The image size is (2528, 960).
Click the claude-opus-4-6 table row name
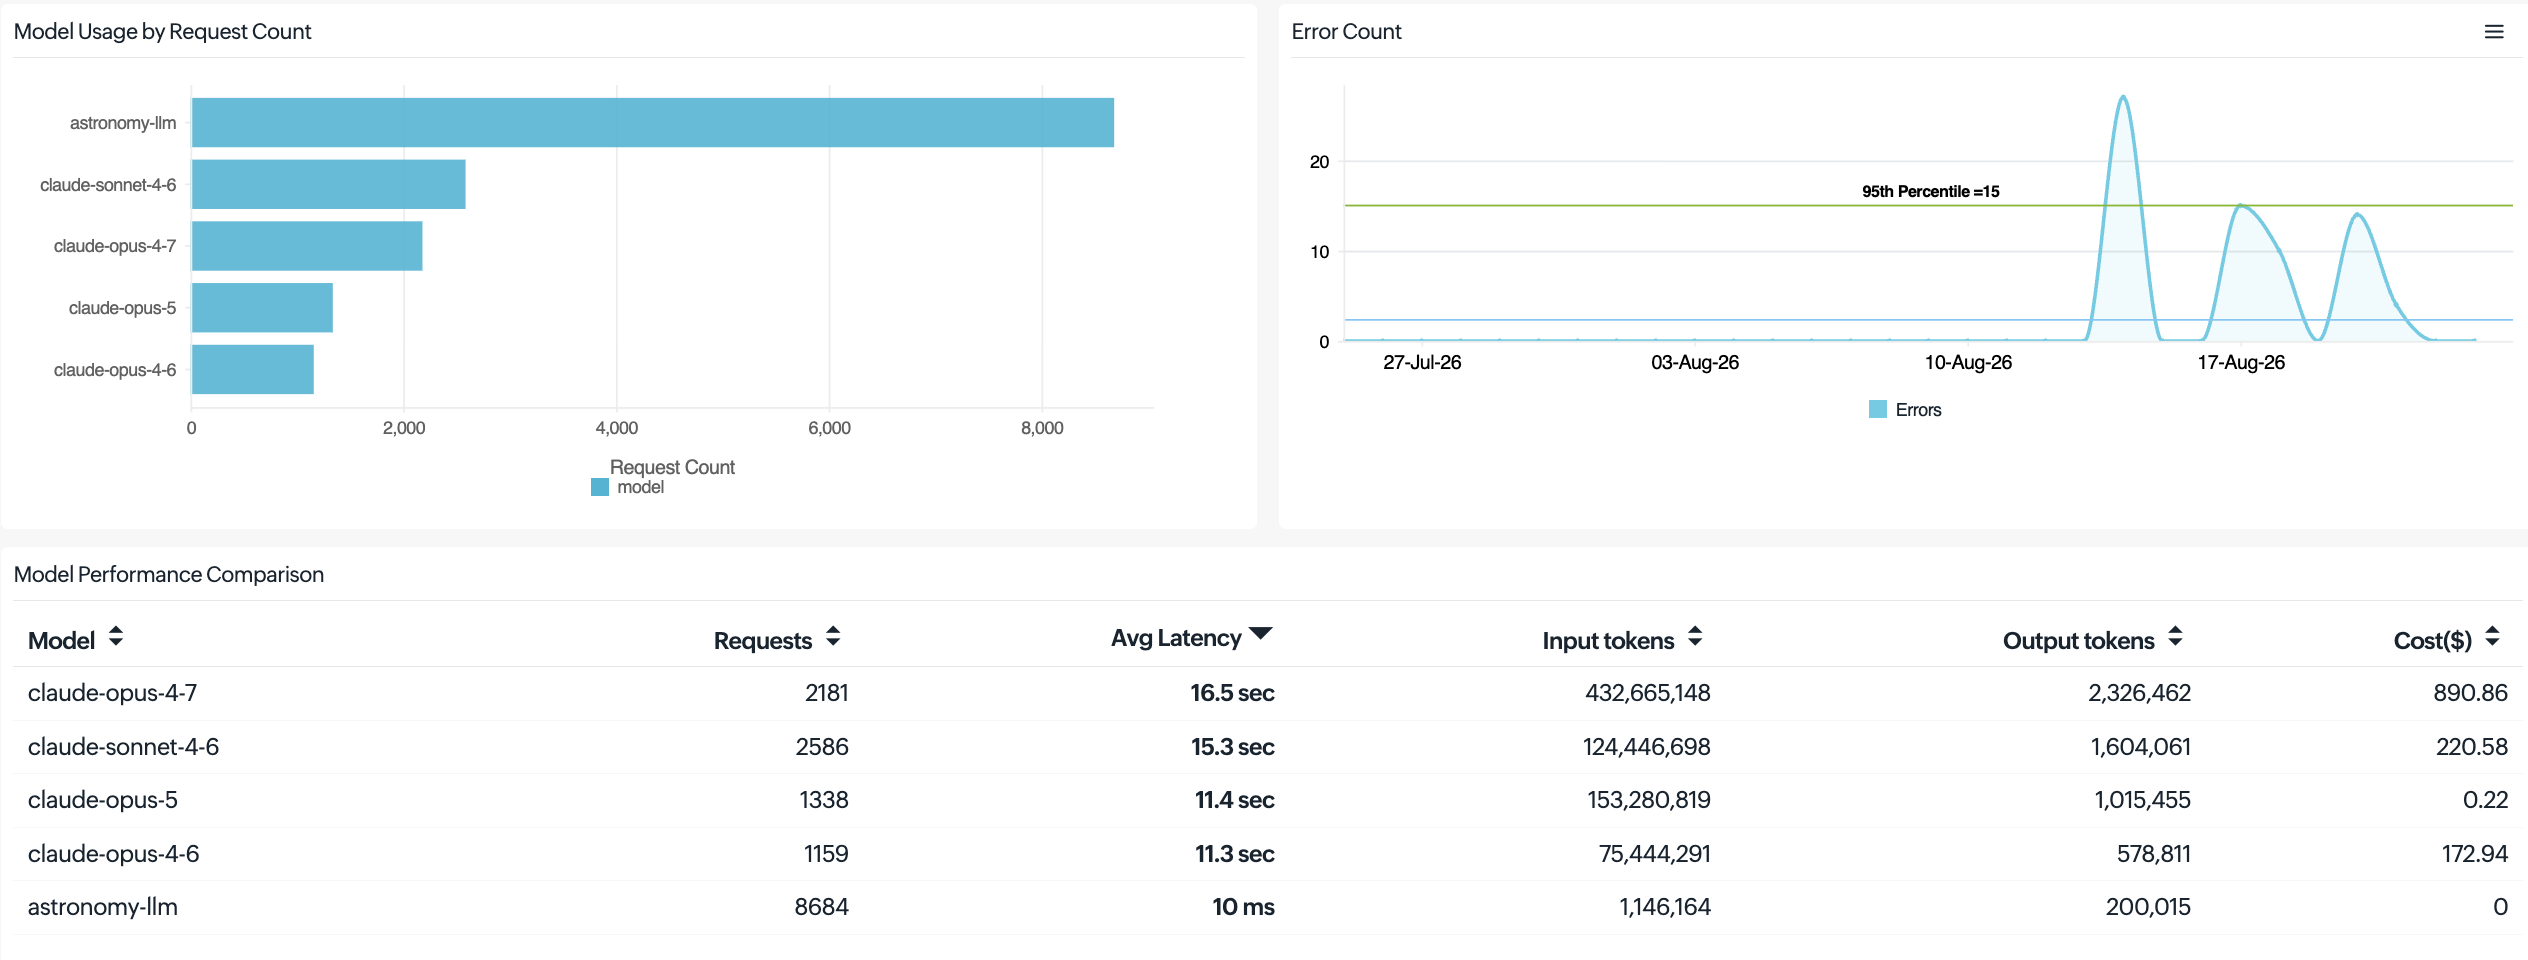click(113, 854)
